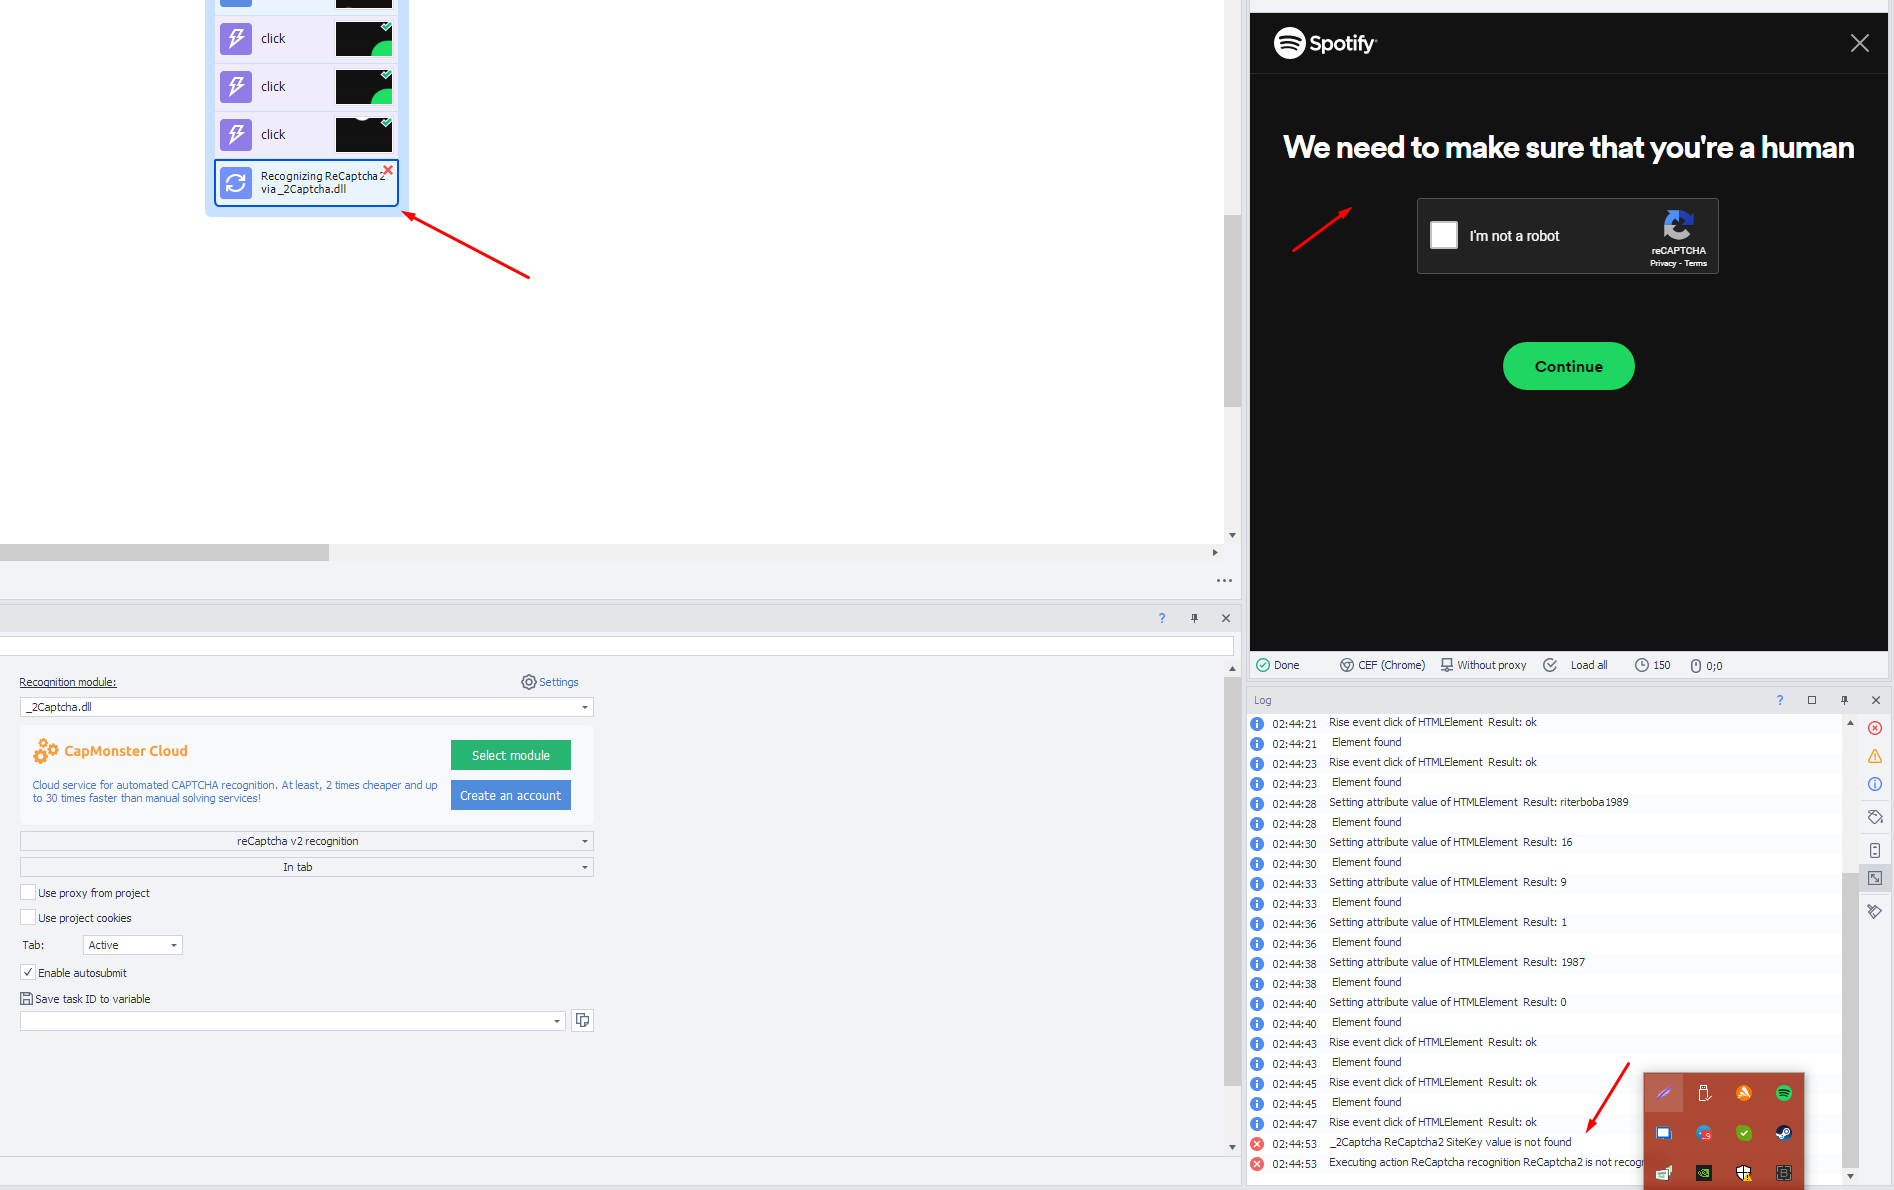
Task: Enable Use project cookies checkbox
Action: [x=28, y=917]
